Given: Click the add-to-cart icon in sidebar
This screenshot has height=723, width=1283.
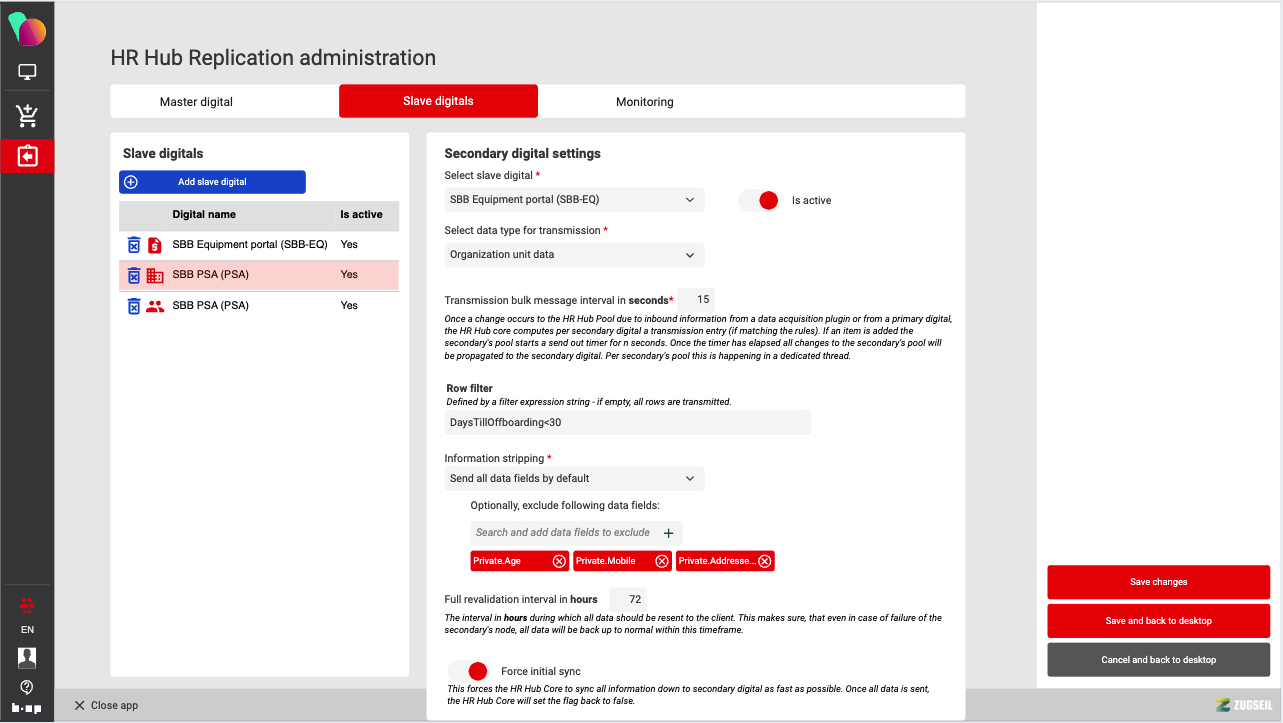Looking at the screenshot, I should pos(27,116).
